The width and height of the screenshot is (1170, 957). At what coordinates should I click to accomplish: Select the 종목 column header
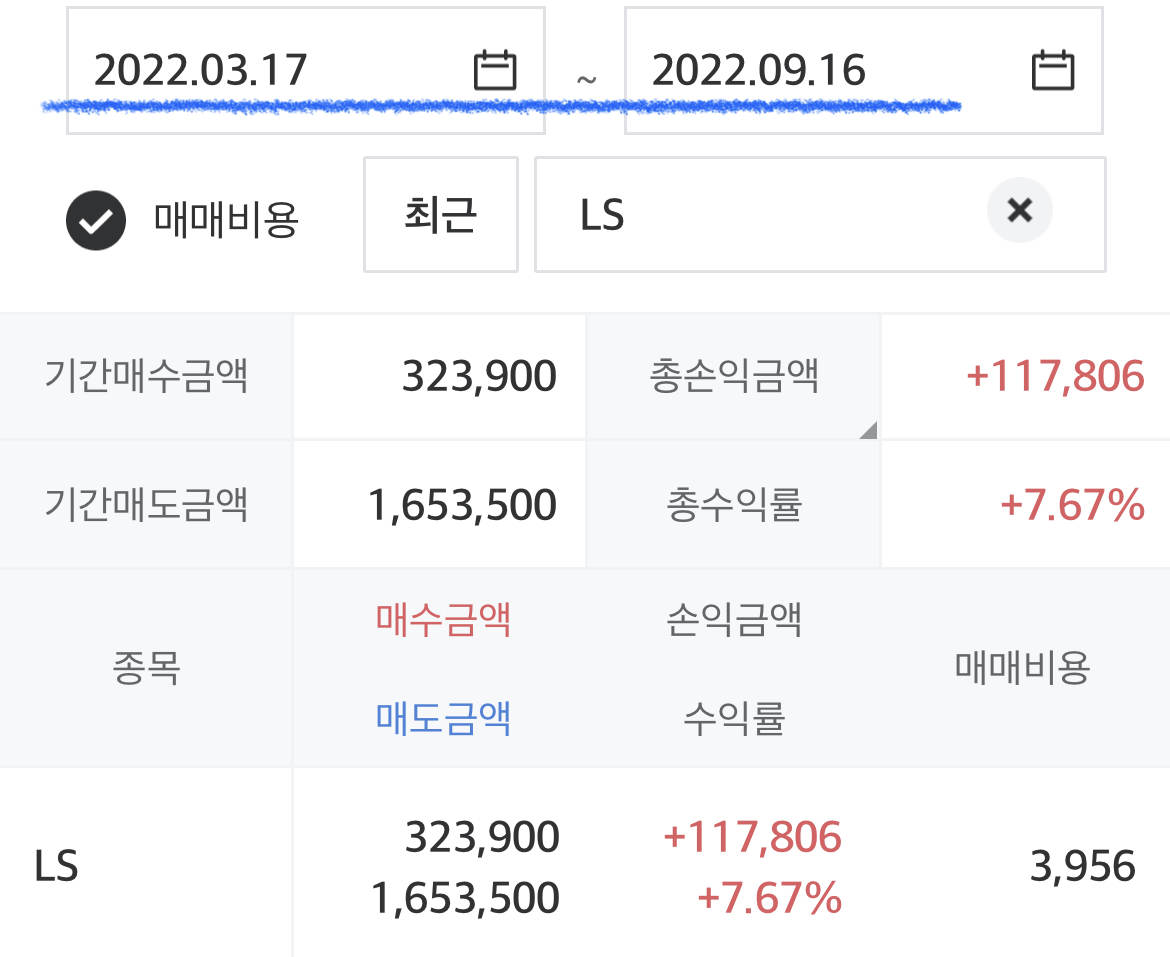tap(146, 668)
